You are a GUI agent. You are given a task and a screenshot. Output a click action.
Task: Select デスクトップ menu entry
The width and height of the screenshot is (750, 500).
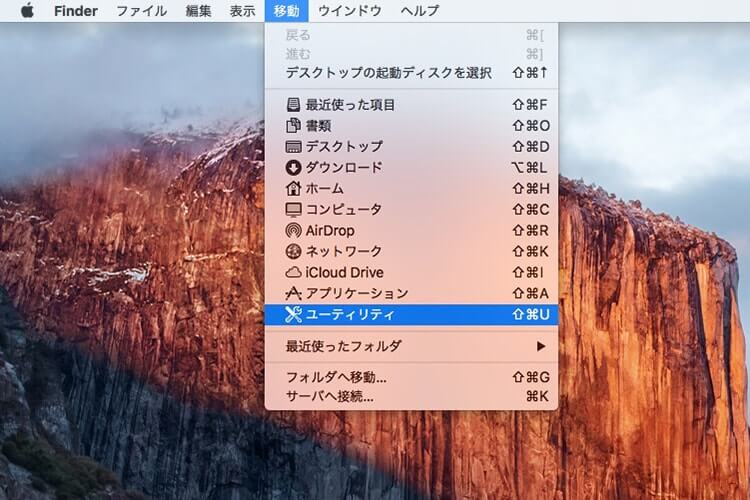coord(411,146)
